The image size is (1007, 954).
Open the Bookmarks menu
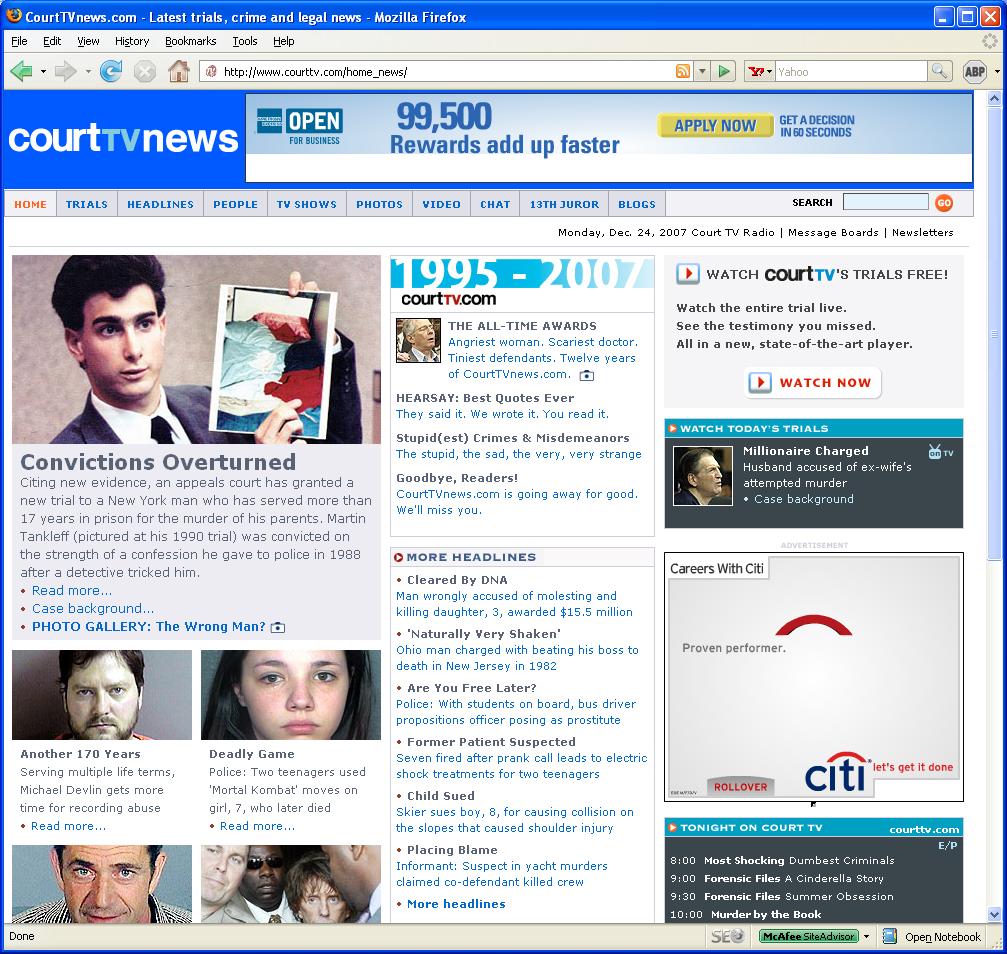(190, 41)
